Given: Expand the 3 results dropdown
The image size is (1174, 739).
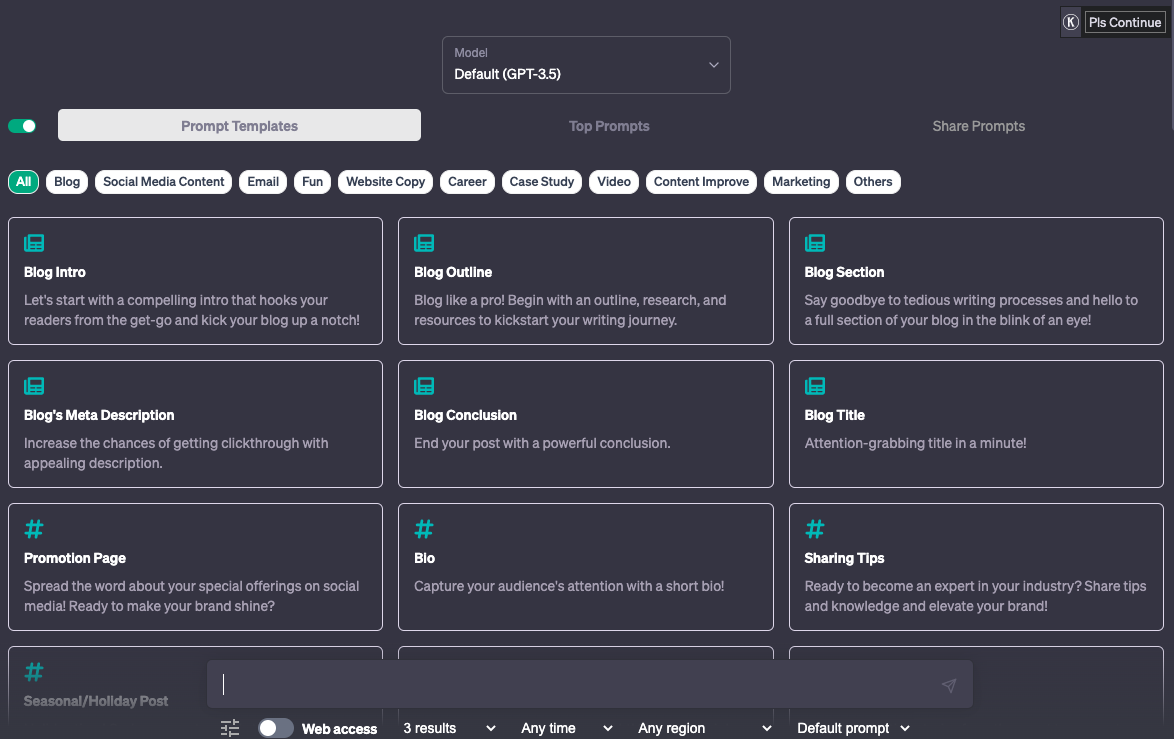Looking at the screenshot, I should (449, 728).
